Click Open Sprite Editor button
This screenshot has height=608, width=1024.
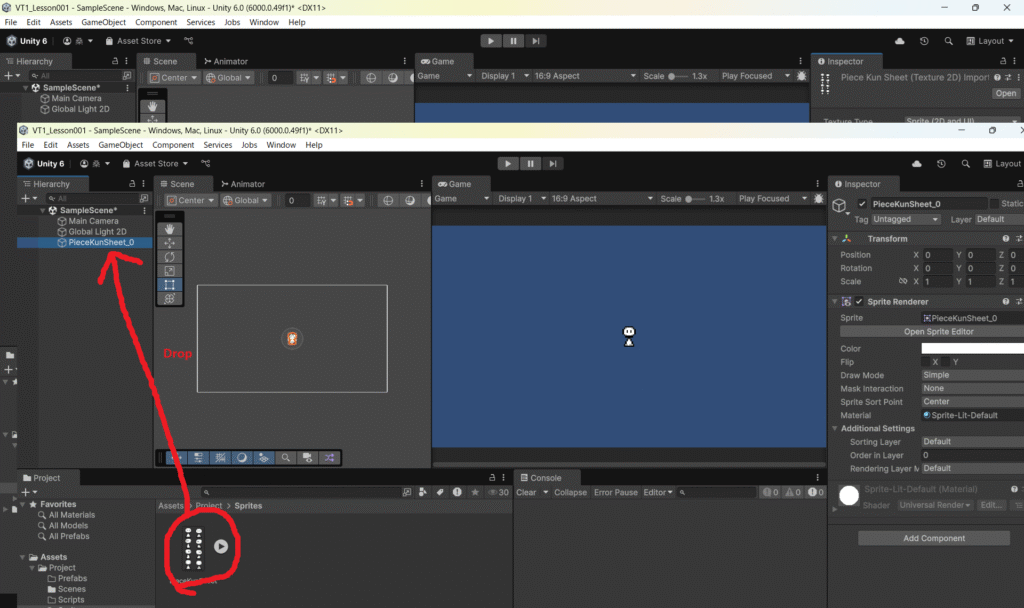pyautogui.click(x=938, y=332)
